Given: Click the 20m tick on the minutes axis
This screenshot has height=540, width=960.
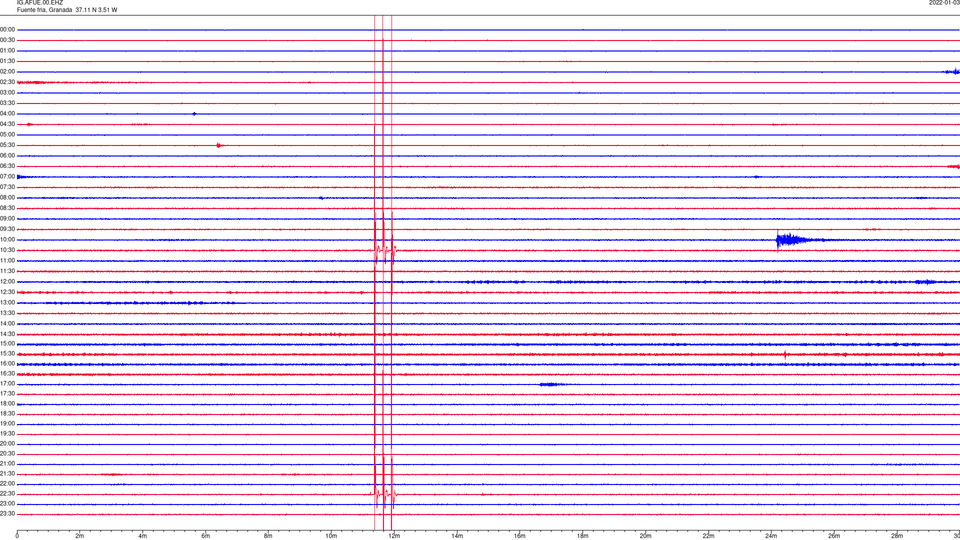Looking at the screenshot, I should 645,536.
